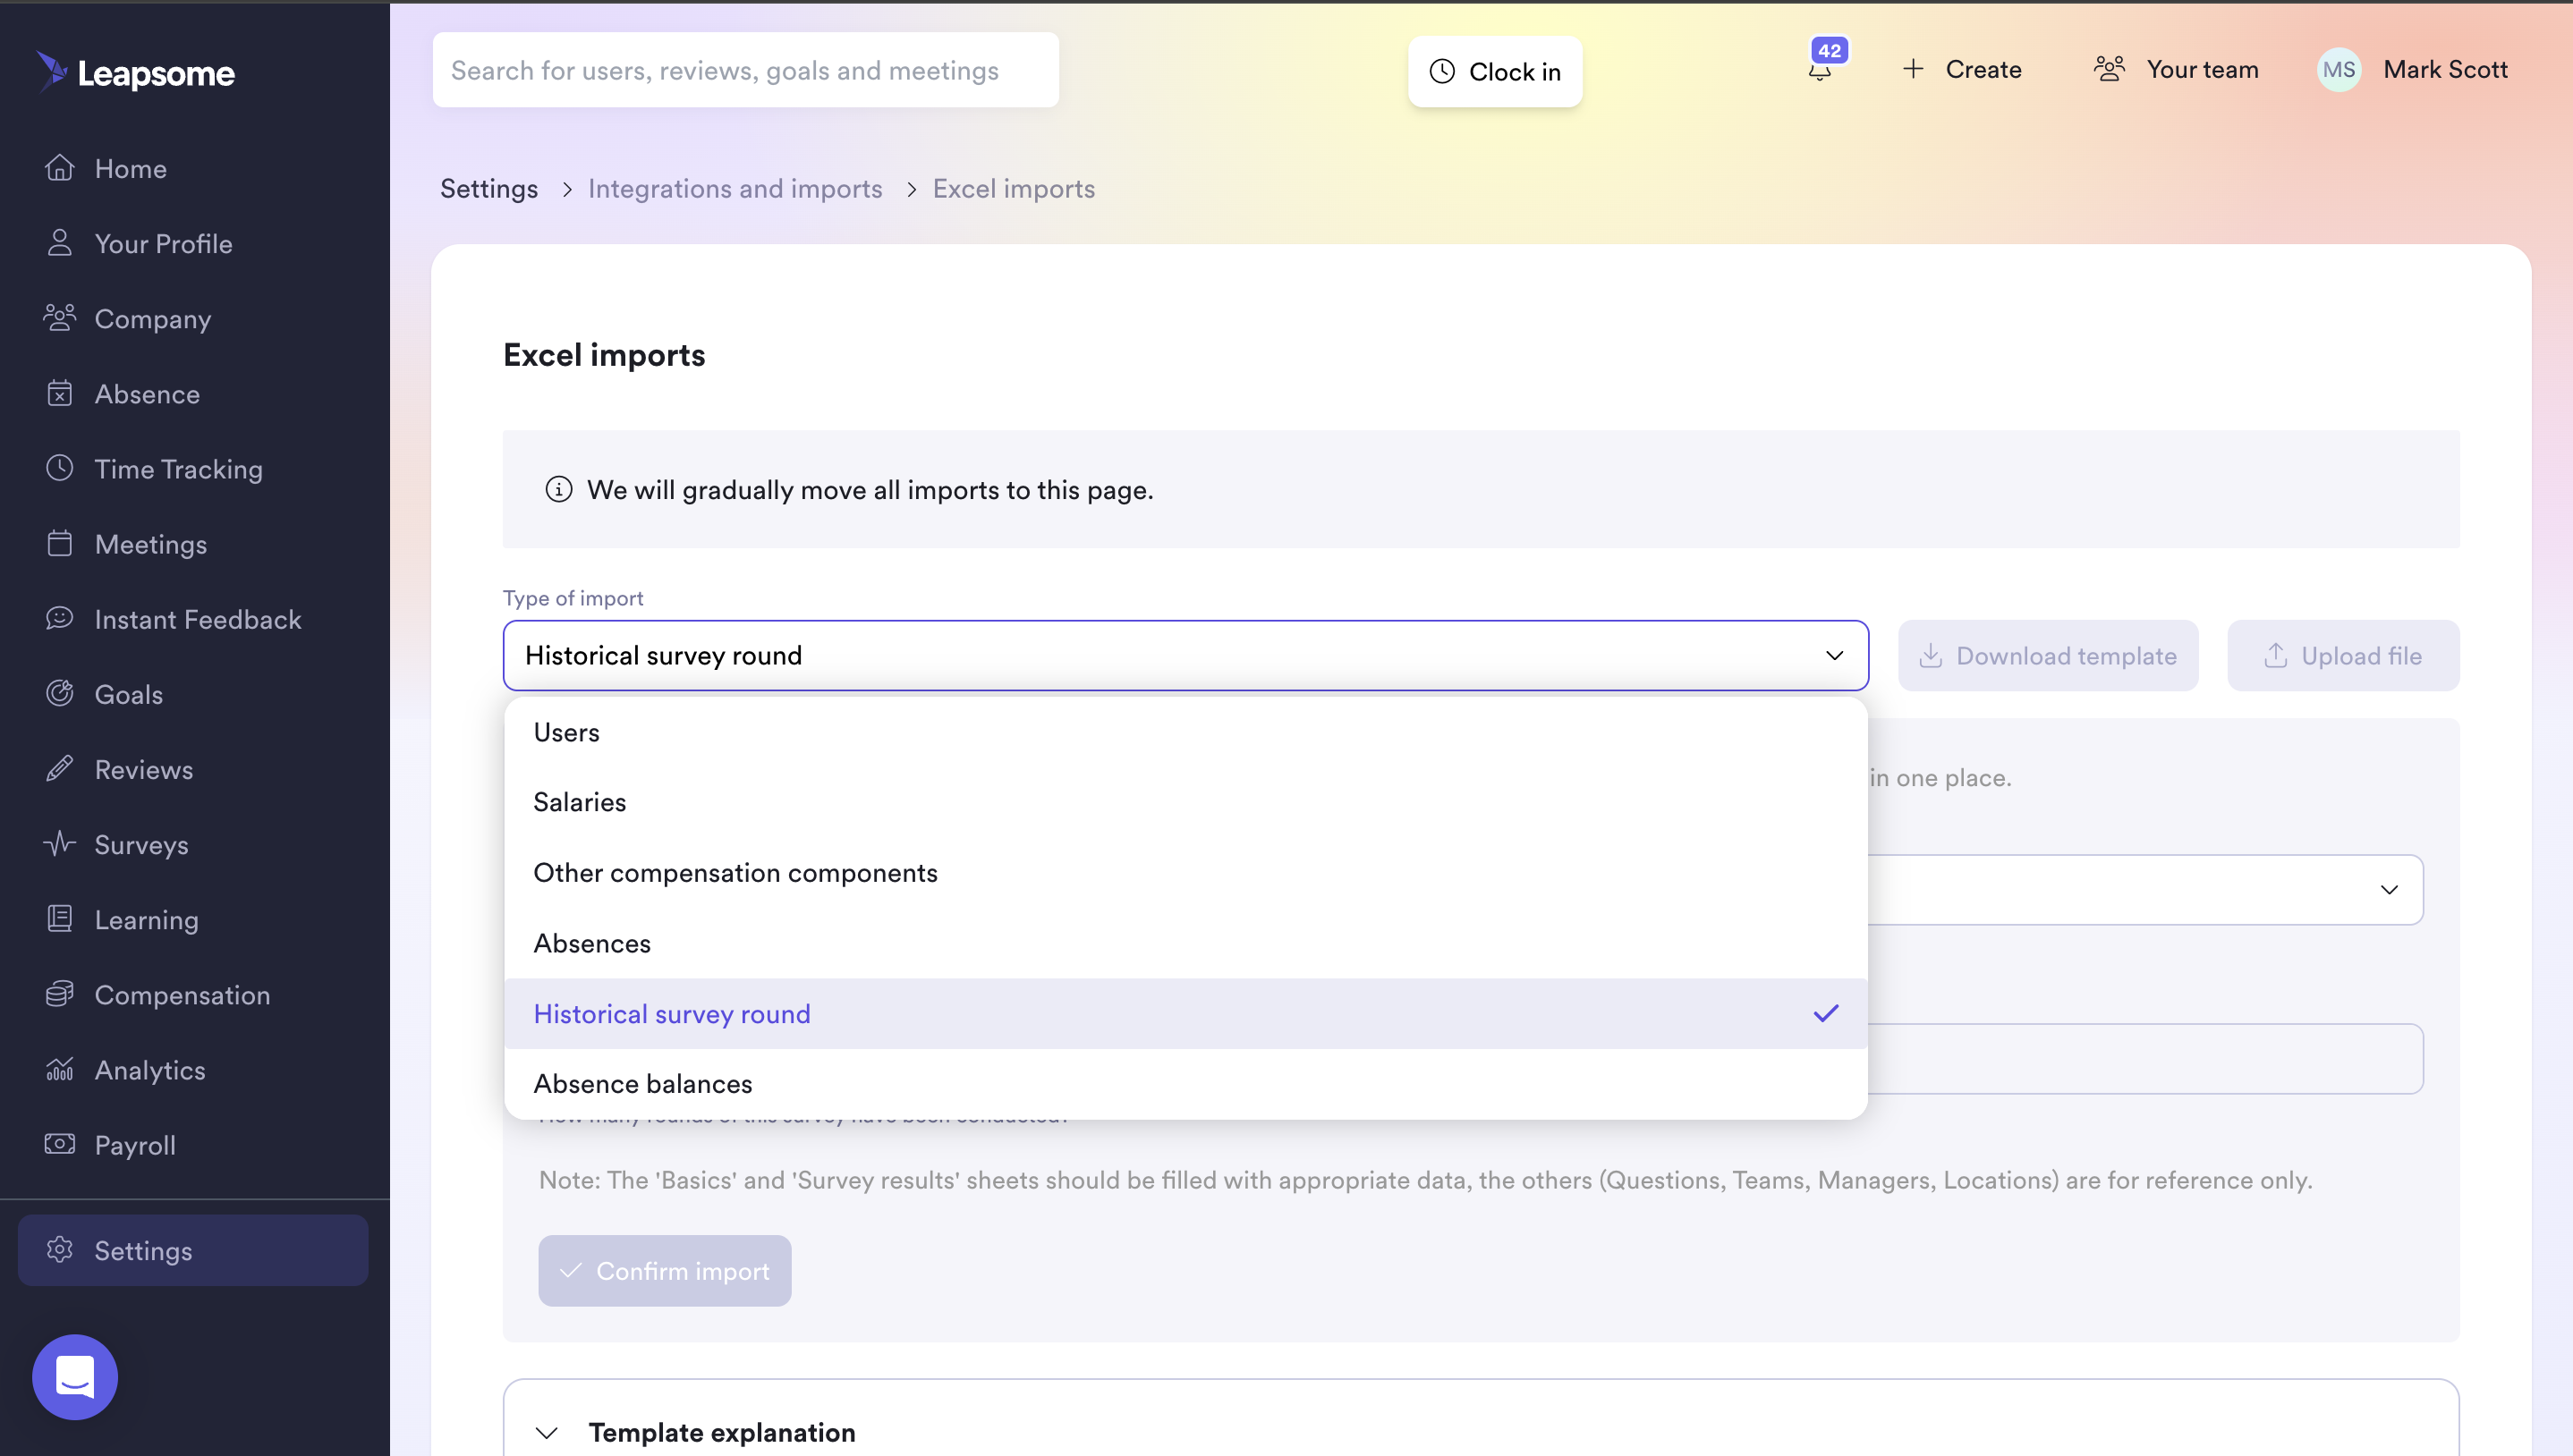Select Absences import type

pyautogui.click(x=1186, y=943)
